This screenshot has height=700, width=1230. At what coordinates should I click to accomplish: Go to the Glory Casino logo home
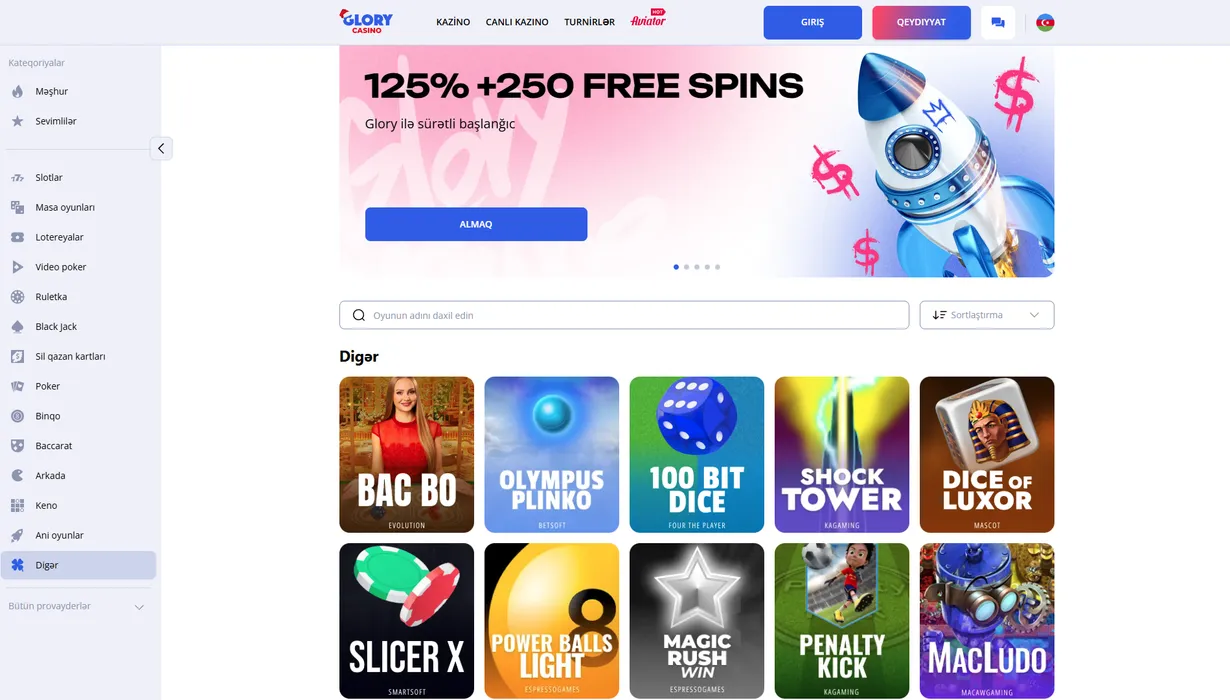pos(366,21)
